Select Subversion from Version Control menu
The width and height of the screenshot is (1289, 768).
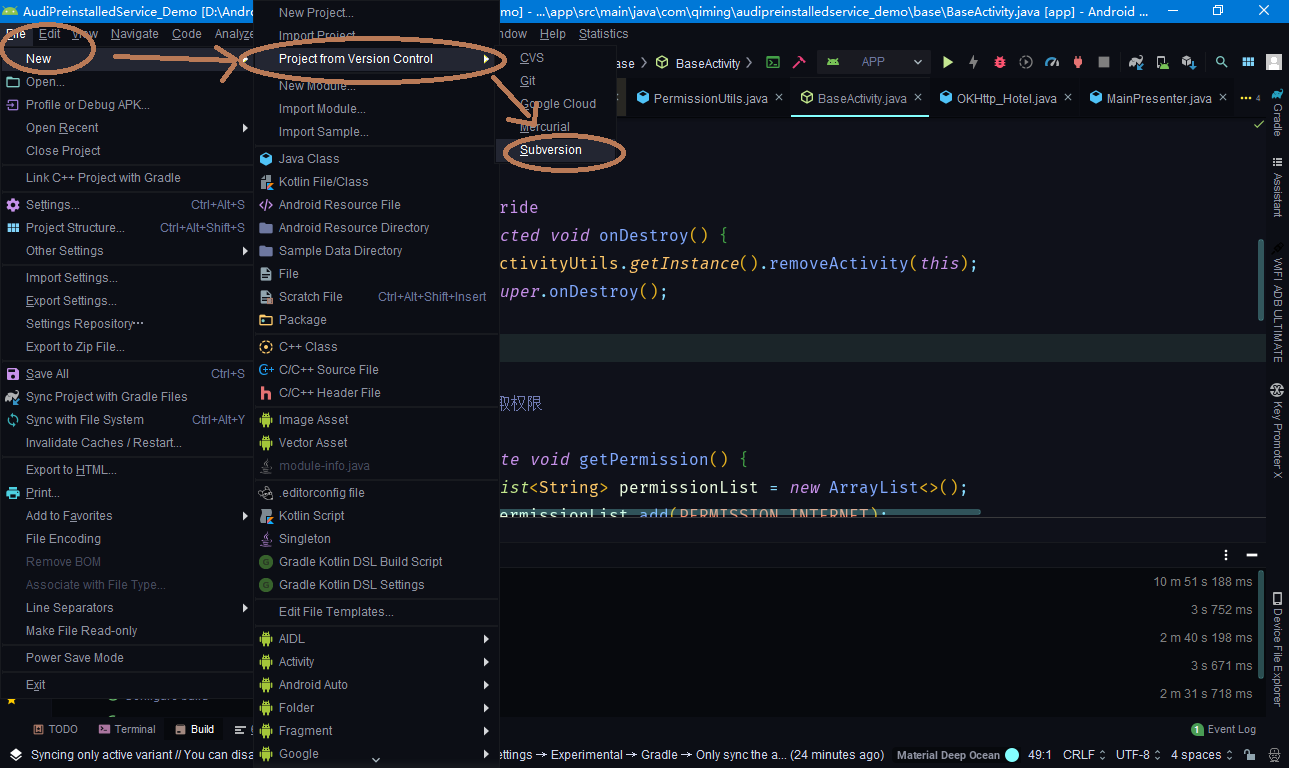(x=551, y=149)
